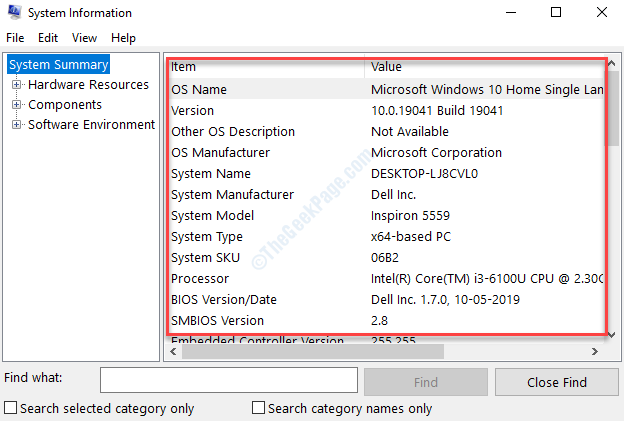Open the View menu

[x=84, y=38]
